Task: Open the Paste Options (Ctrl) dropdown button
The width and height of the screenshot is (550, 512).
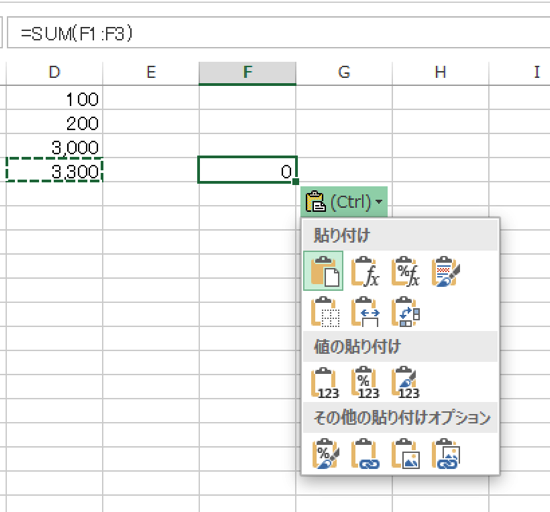Action: coord(344,202)
